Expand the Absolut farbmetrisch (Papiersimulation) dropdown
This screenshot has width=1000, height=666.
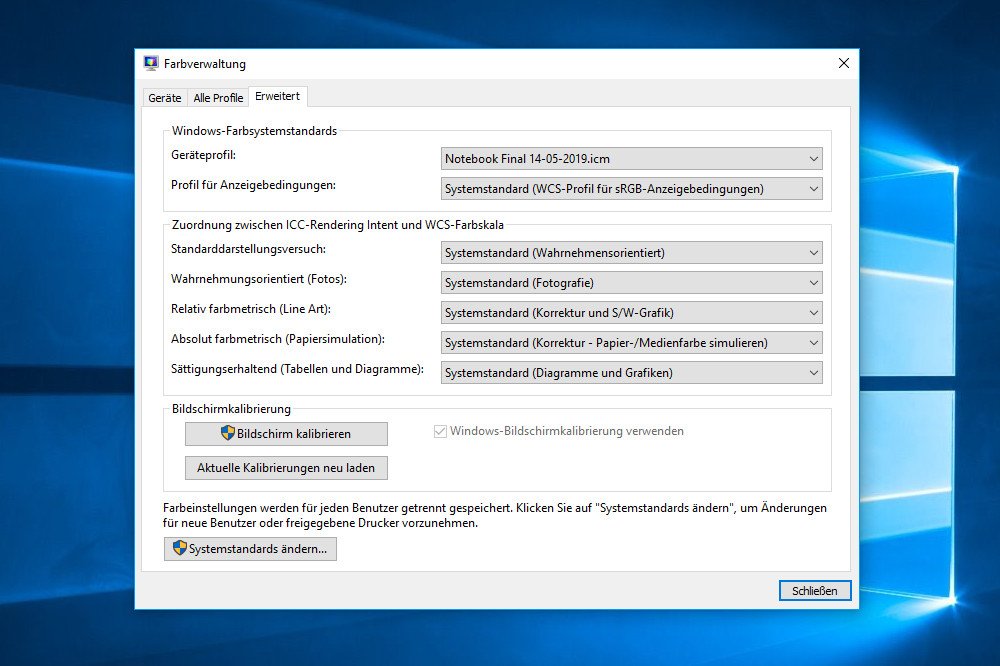click(631, 343)
